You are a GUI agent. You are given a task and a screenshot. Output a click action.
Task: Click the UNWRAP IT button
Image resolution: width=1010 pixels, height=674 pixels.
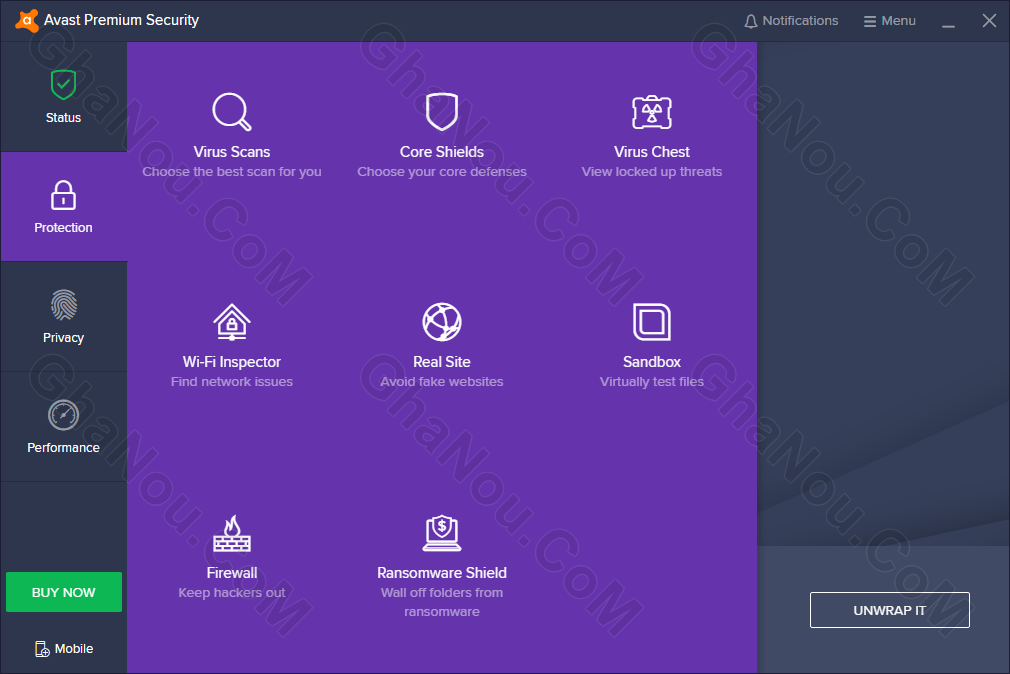coord(890,610)
